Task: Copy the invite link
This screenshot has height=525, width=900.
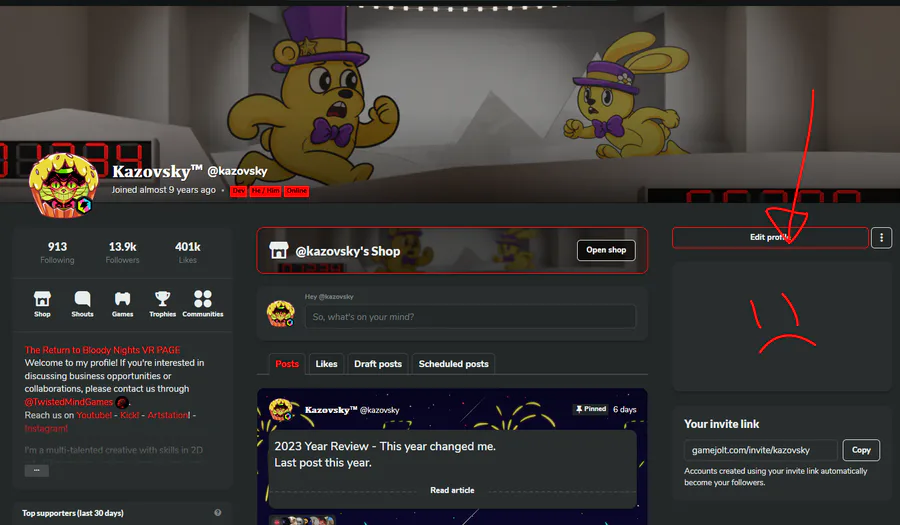Action: (x=861, y=450)
